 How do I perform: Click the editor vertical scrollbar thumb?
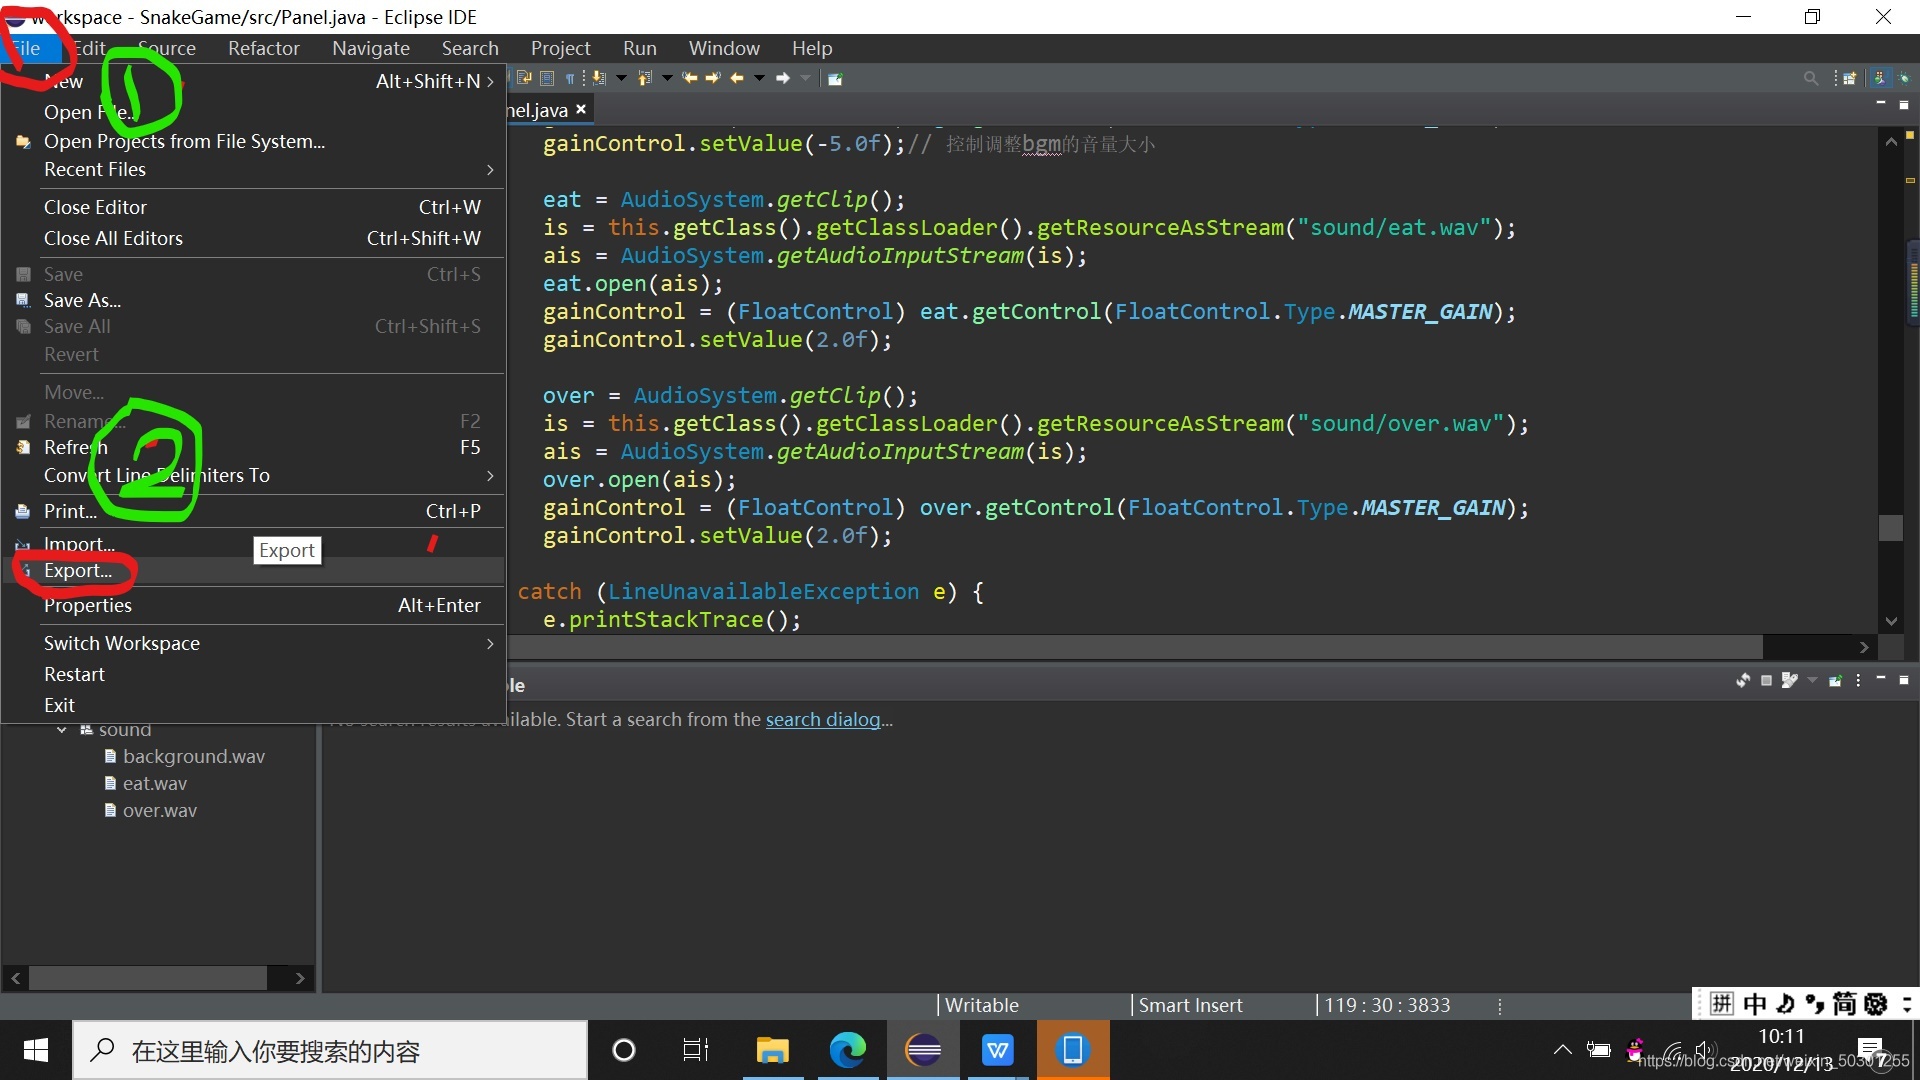1891,528
